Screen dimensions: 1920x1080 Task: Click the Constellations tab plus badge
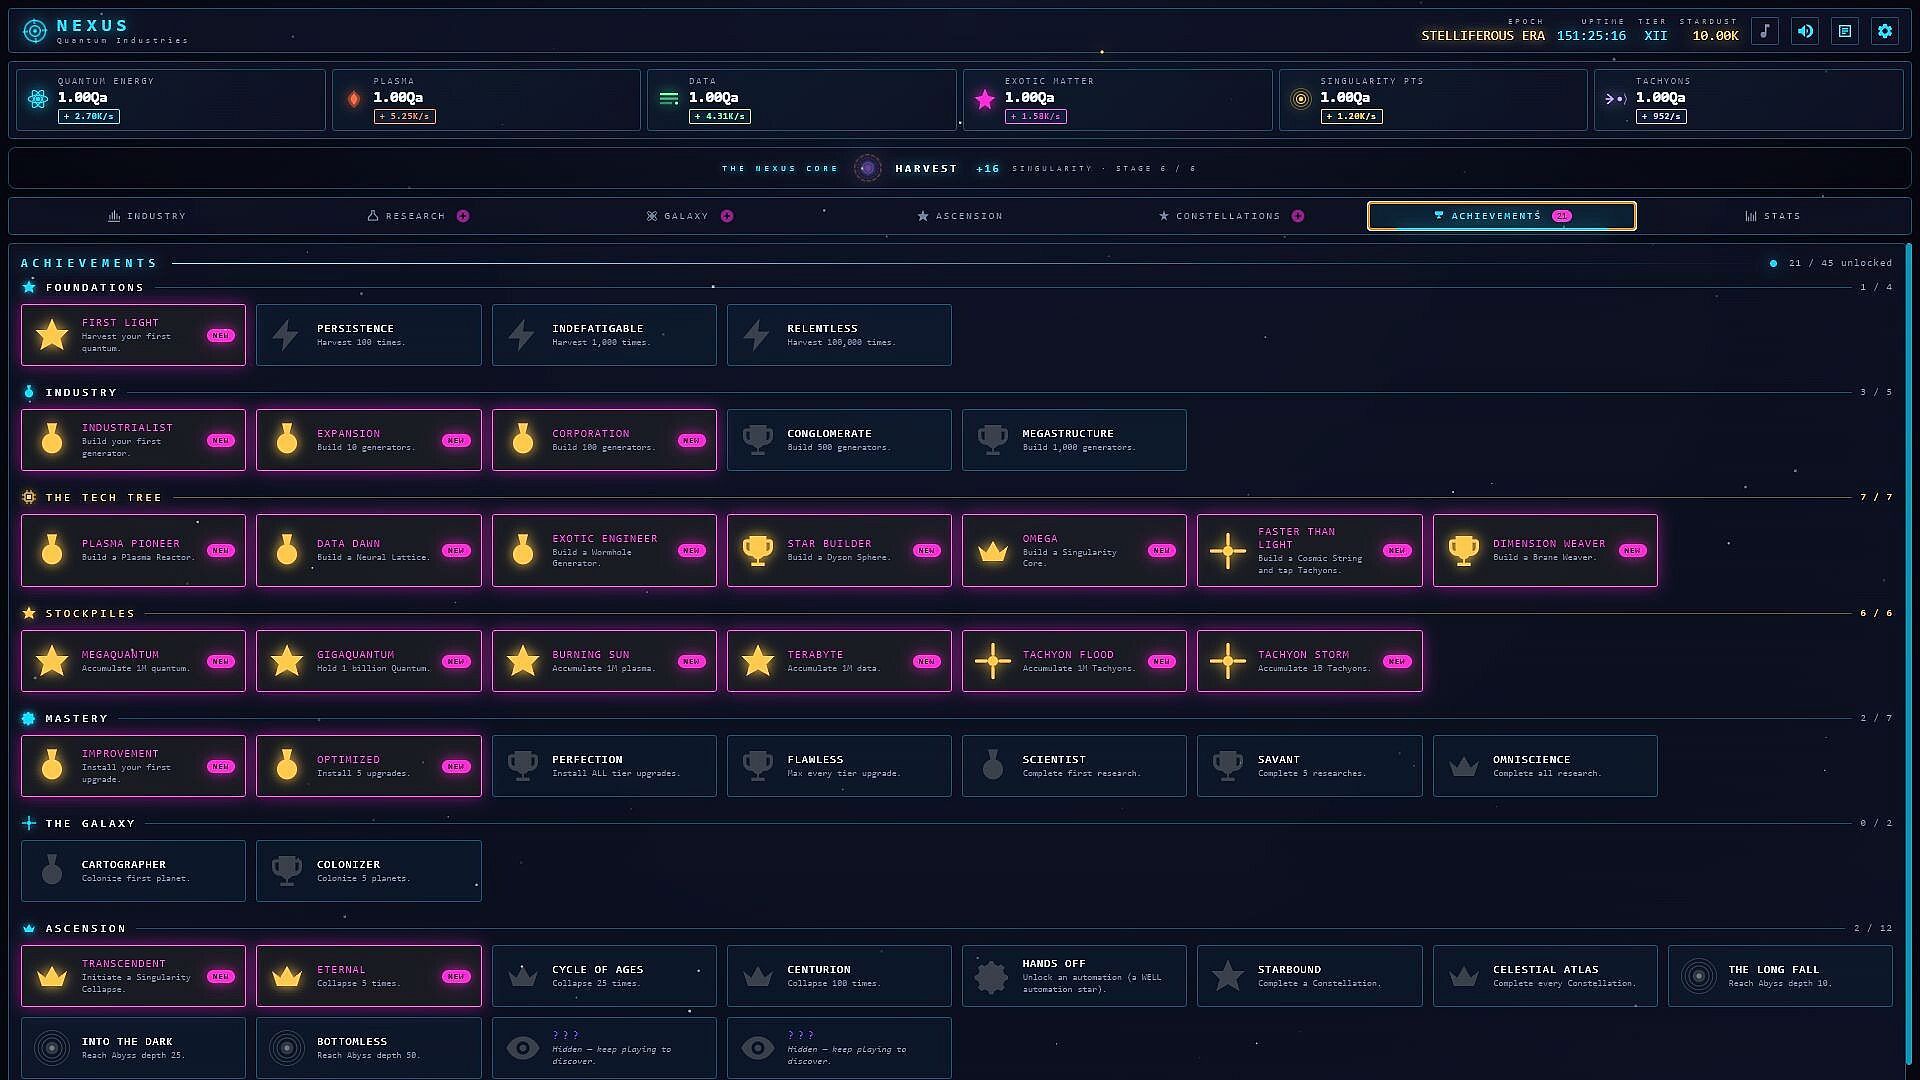click(1298, 216)
